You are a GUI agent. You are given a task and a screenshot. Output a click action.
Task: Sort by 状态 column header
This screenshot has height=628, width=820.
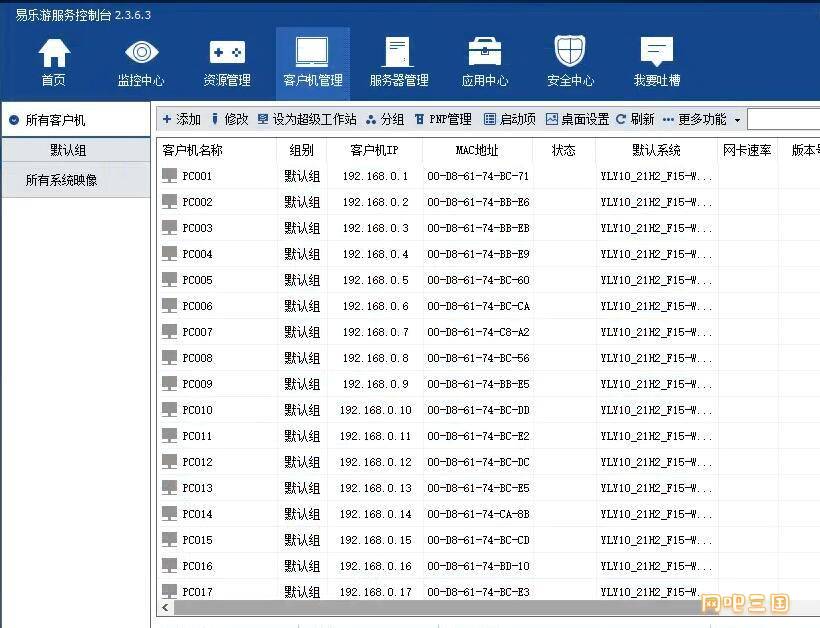[x=564, y=151]
